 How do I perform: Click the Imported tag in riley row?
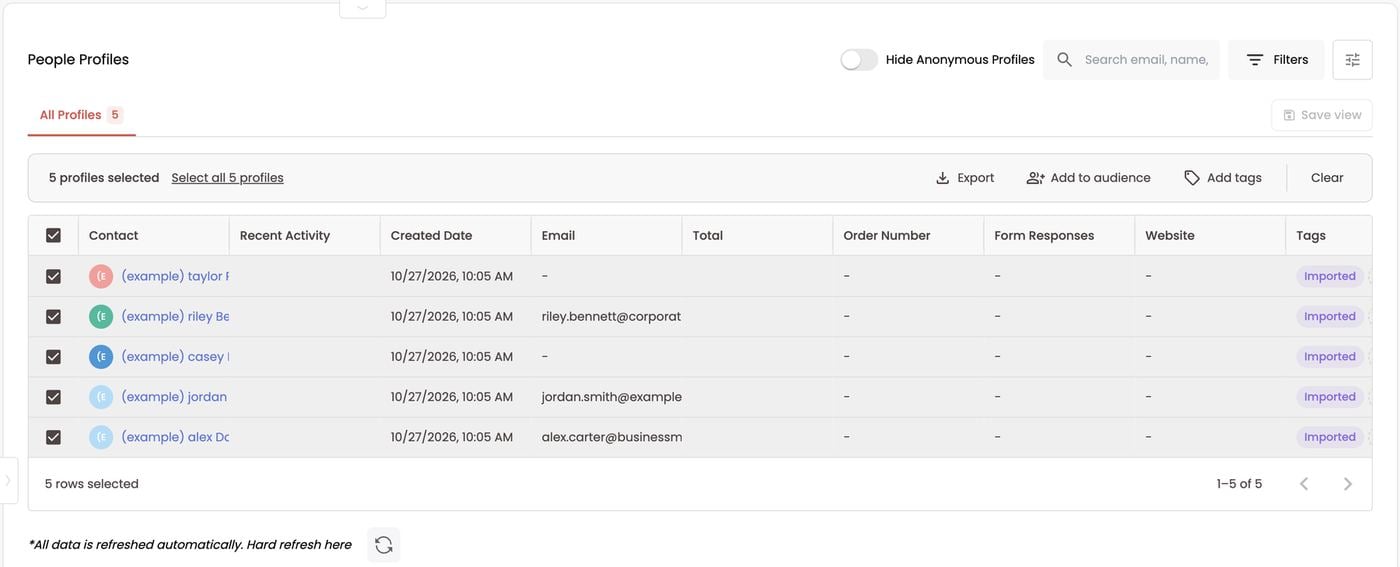tap(1330, 317)
